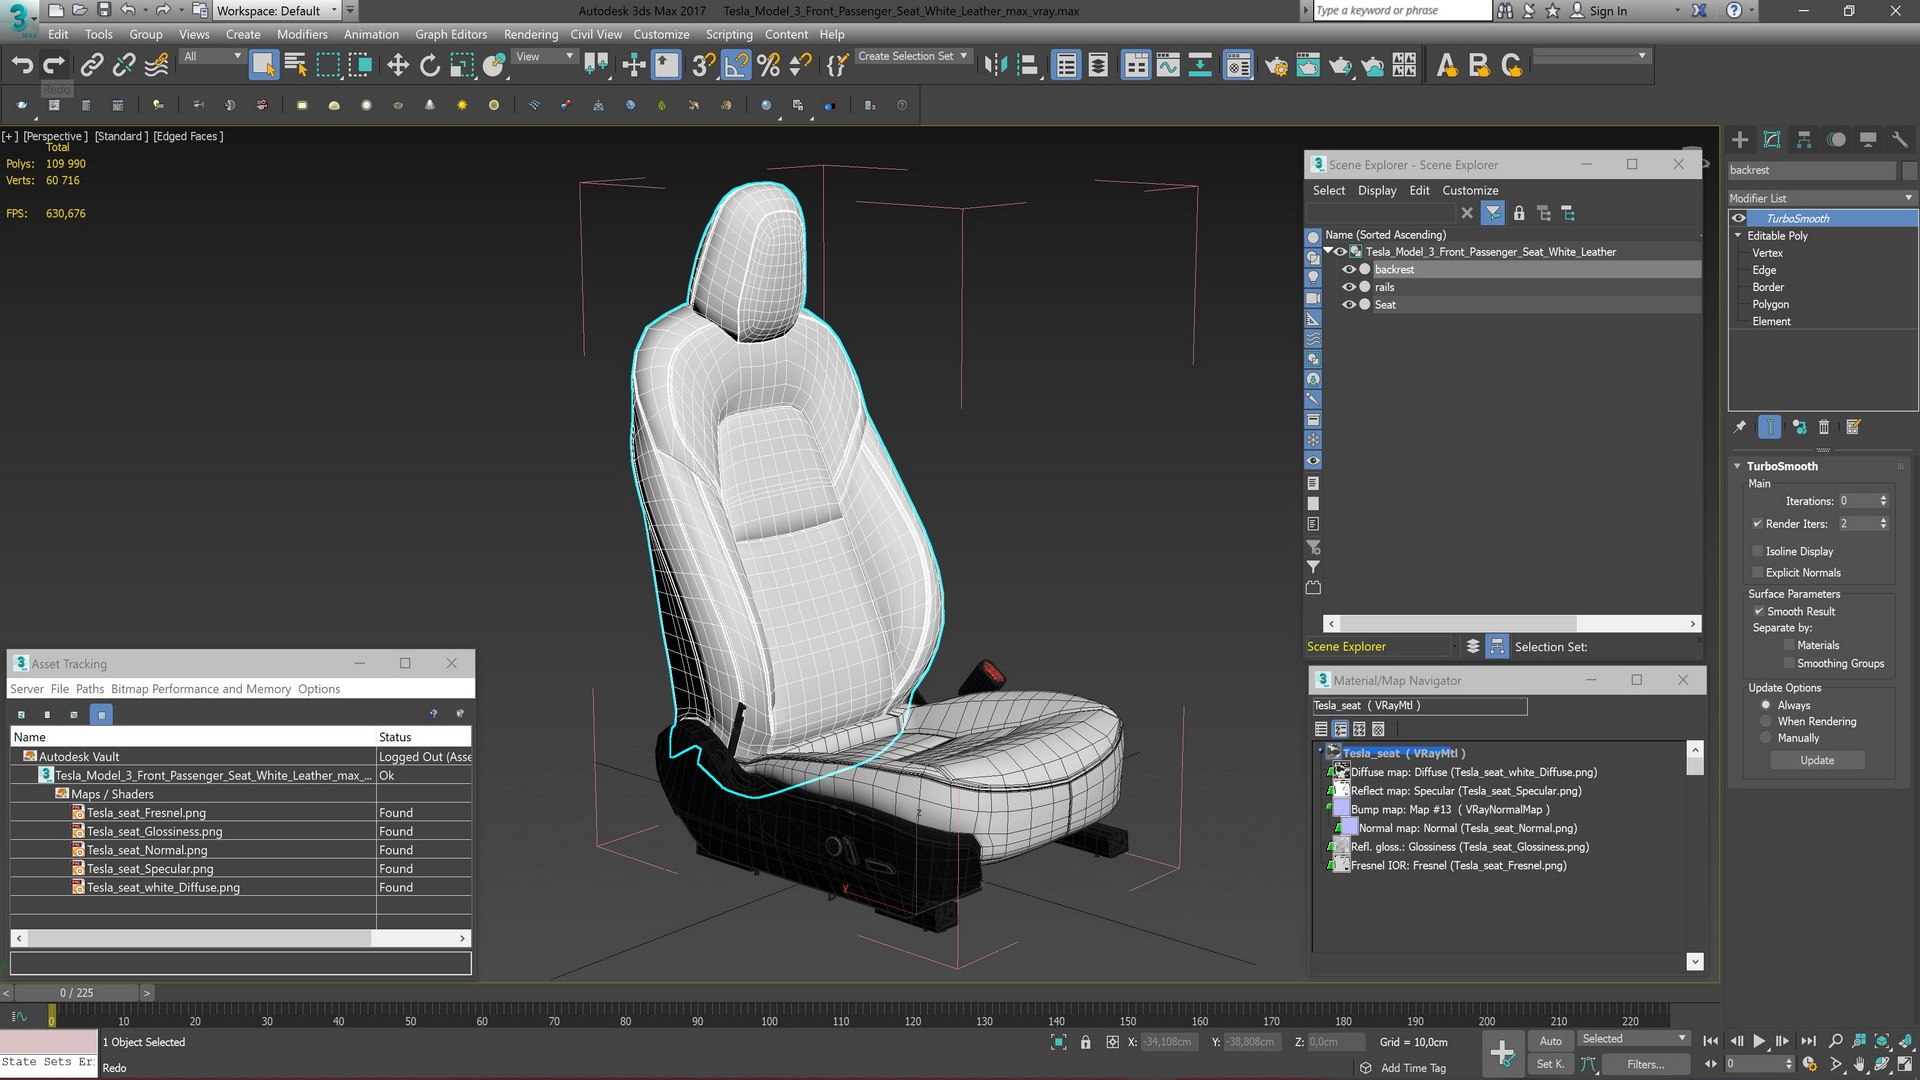Click the Play Animation button
The image size is (1920, 1080).
click(1759, 1041)
